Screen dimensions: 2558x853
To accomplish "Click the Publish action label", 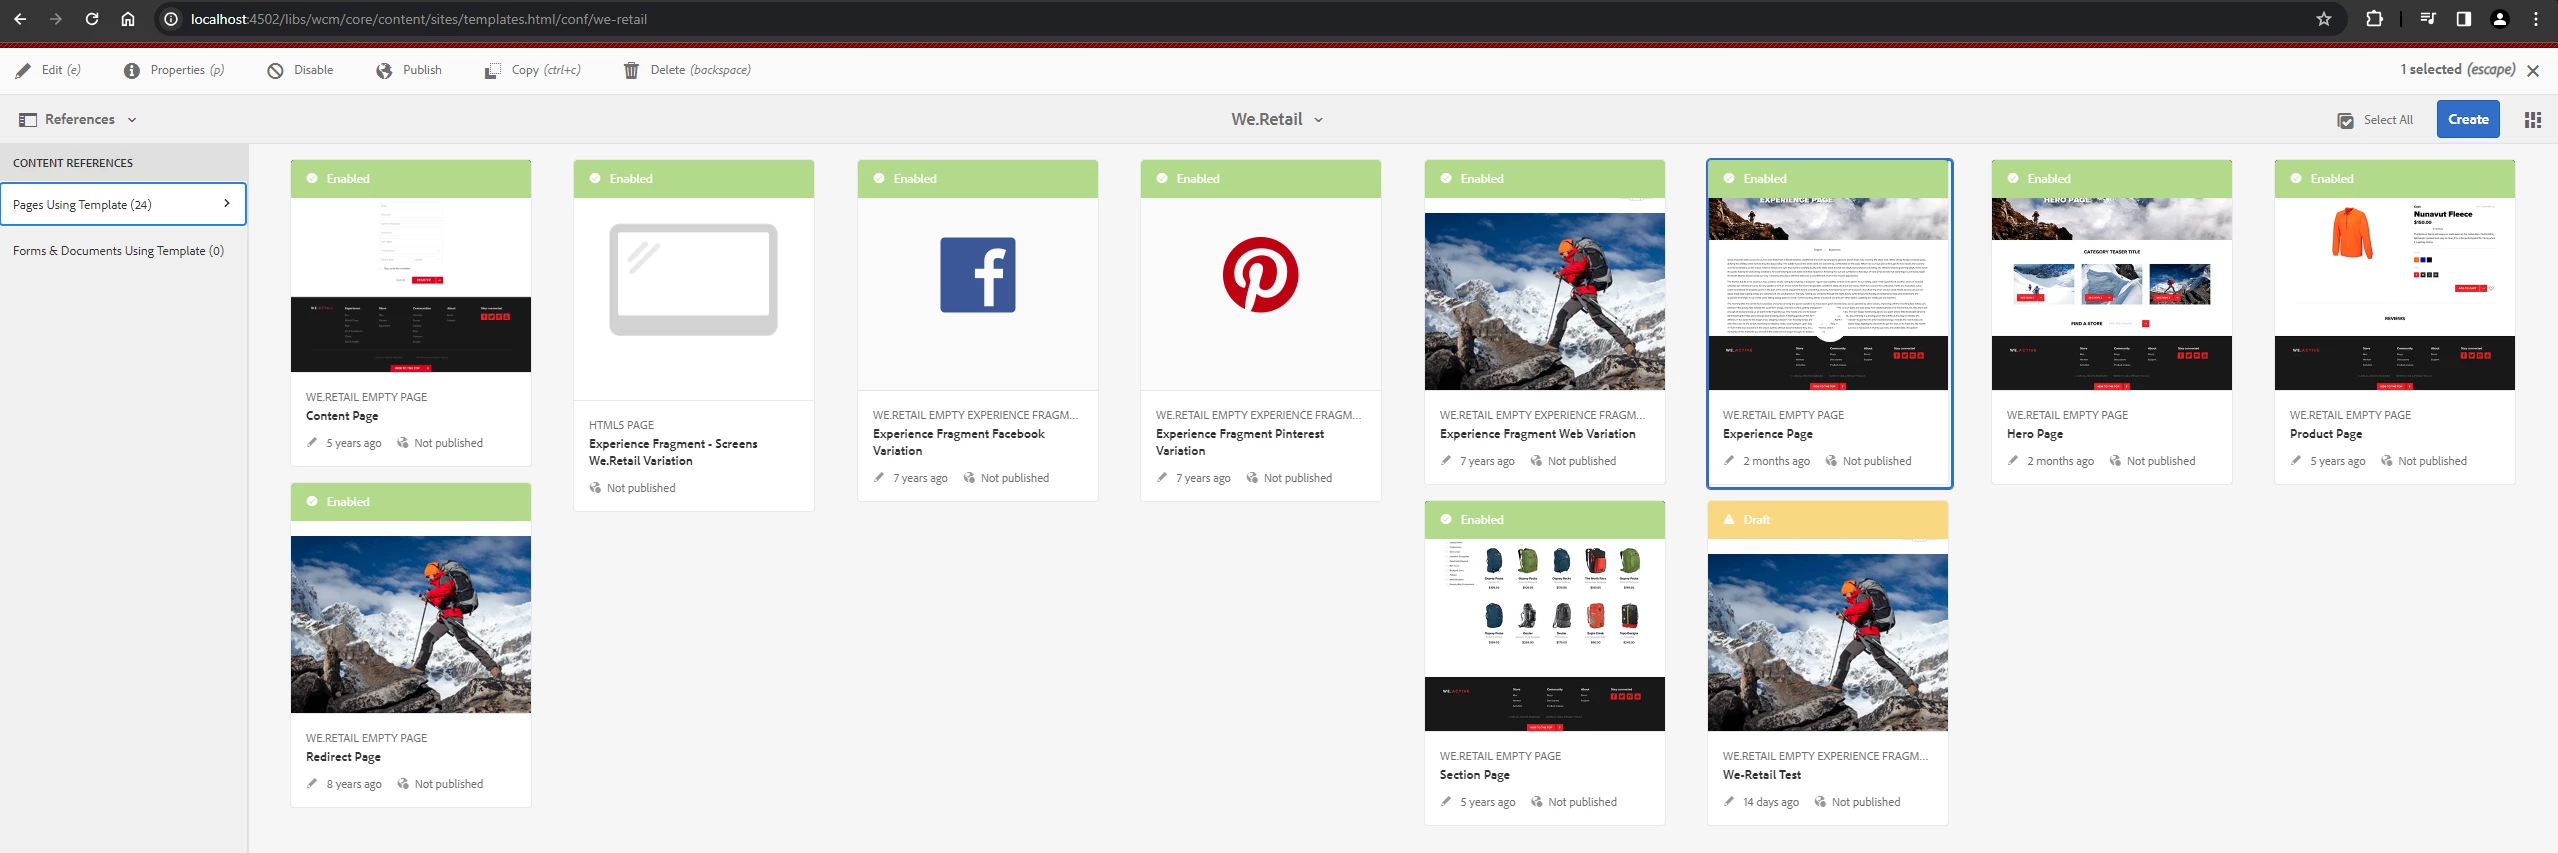I will click(x=422, y=70).
